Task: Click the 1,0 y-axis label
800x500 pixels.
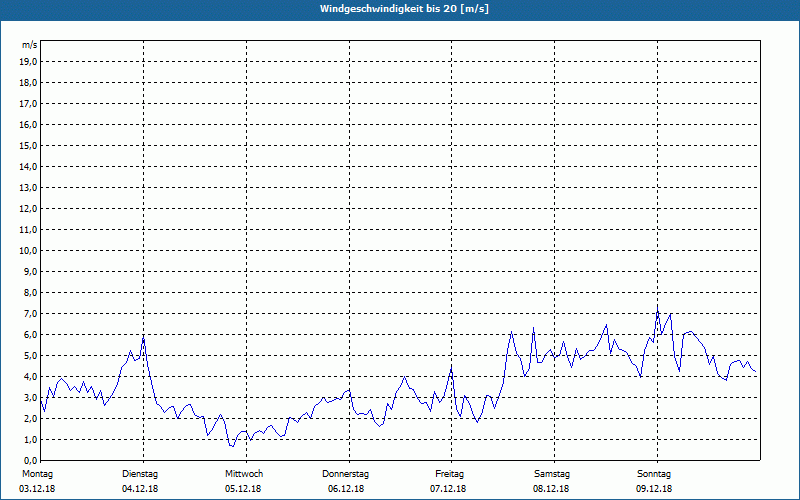Action: [31, 440]
